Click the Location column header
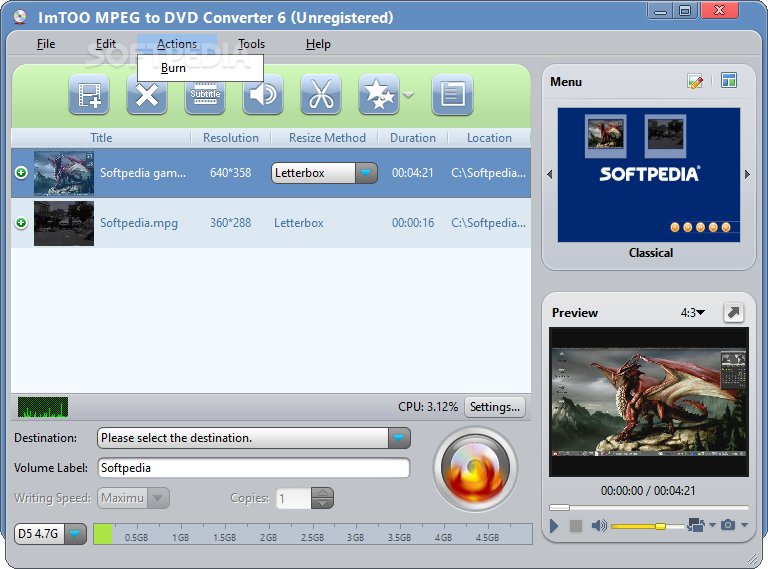This screenshot has width=768, height=569. 489,138
